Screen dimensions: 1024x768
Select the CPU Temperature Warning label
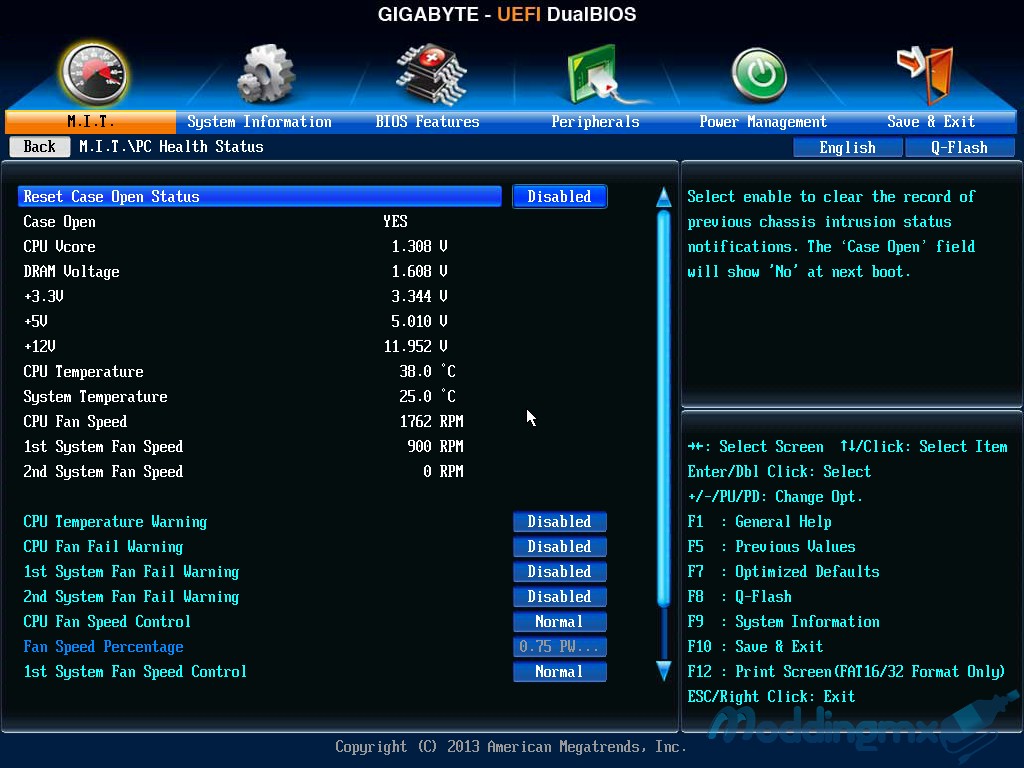(x=115, y=522)
